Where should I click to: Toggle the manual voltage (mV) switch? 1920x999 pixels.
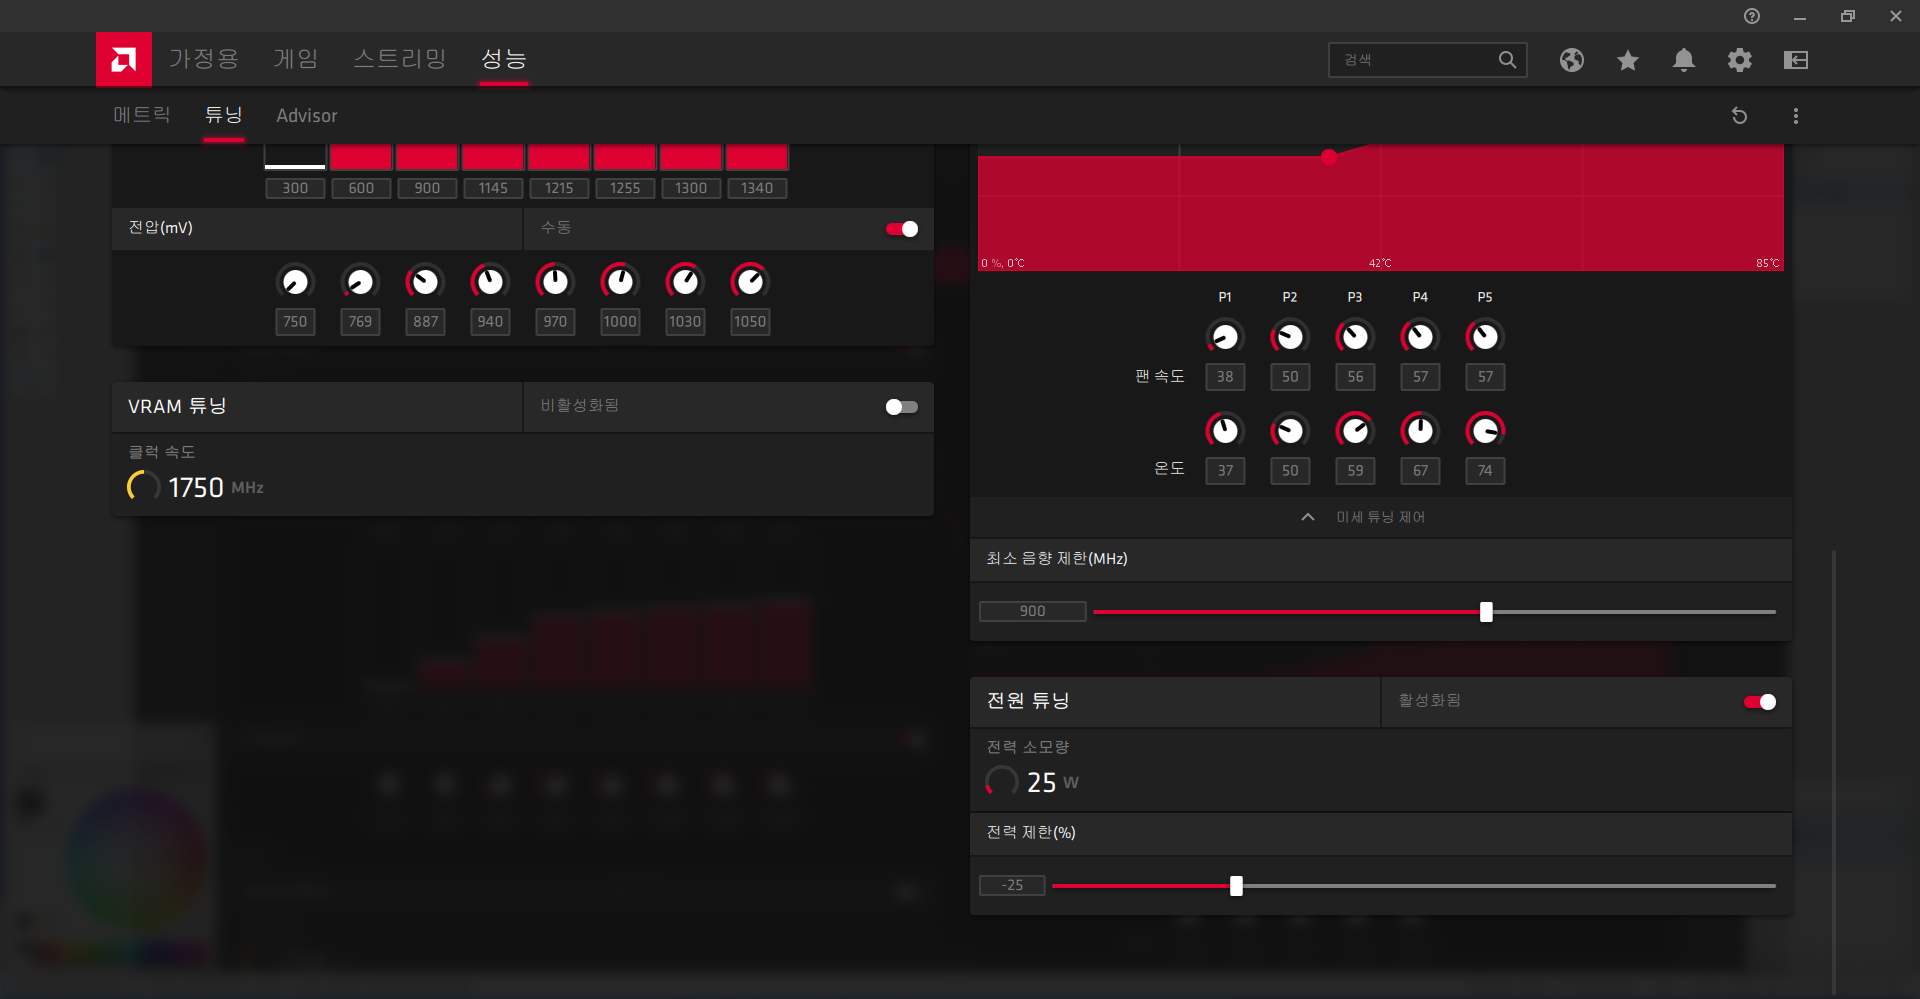click(x=902, y=229)
